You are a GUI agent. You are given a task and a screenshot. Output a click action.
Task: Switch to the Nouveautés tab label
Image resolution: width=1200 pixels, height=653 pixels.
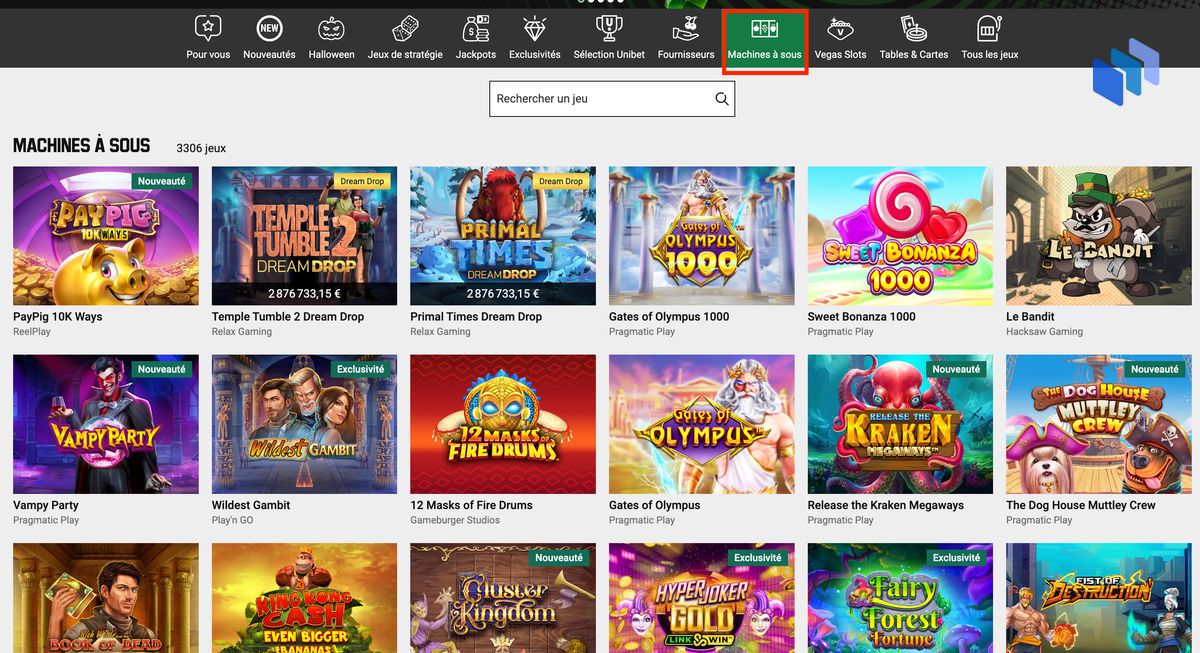(269, 54)
